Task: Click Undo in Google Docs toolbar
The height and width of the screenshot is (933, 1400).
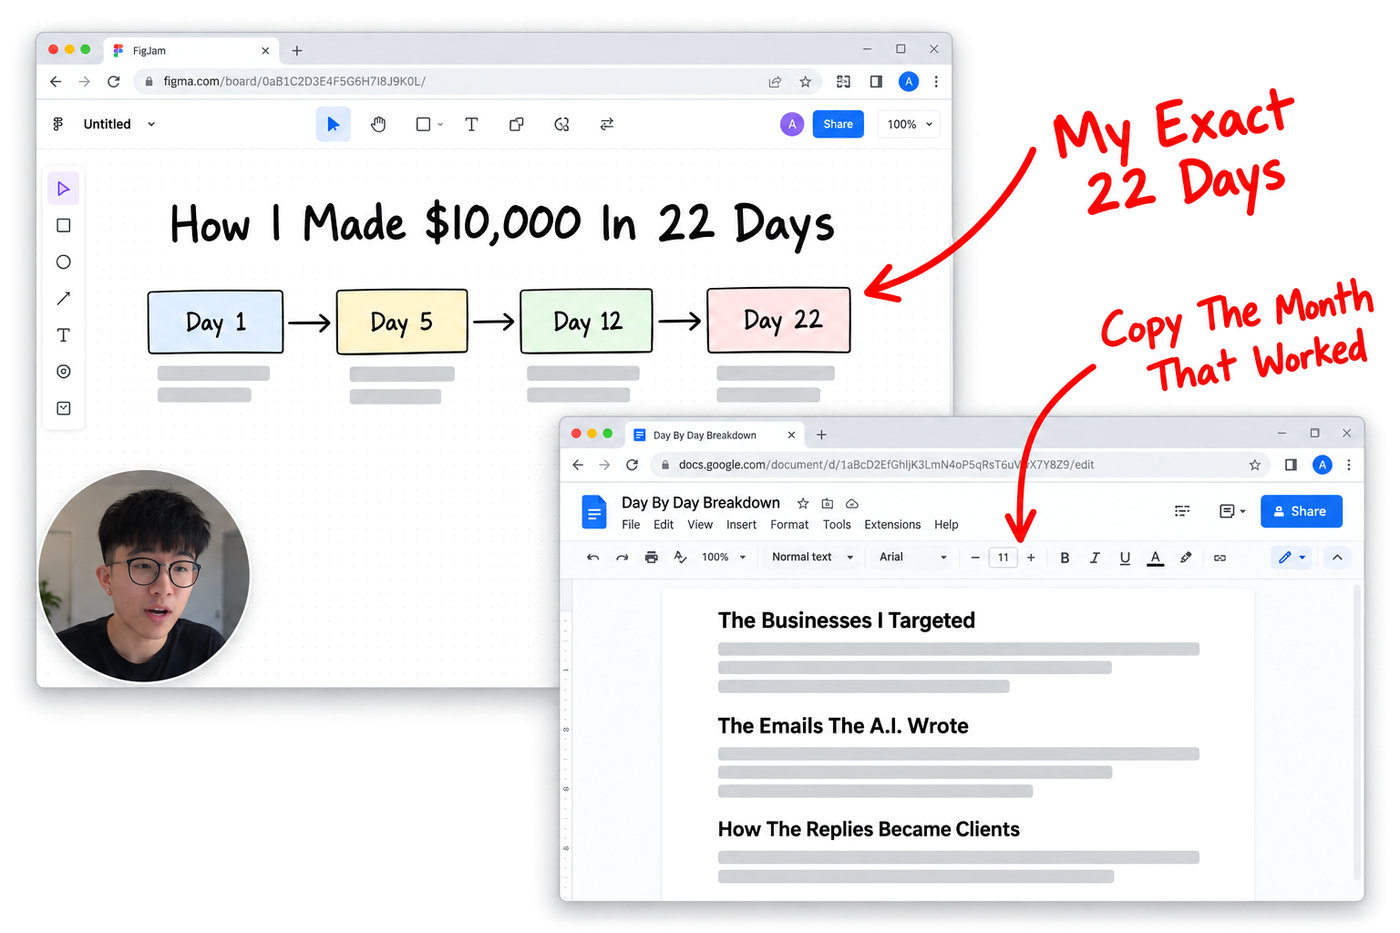Action: pos(593,557)
